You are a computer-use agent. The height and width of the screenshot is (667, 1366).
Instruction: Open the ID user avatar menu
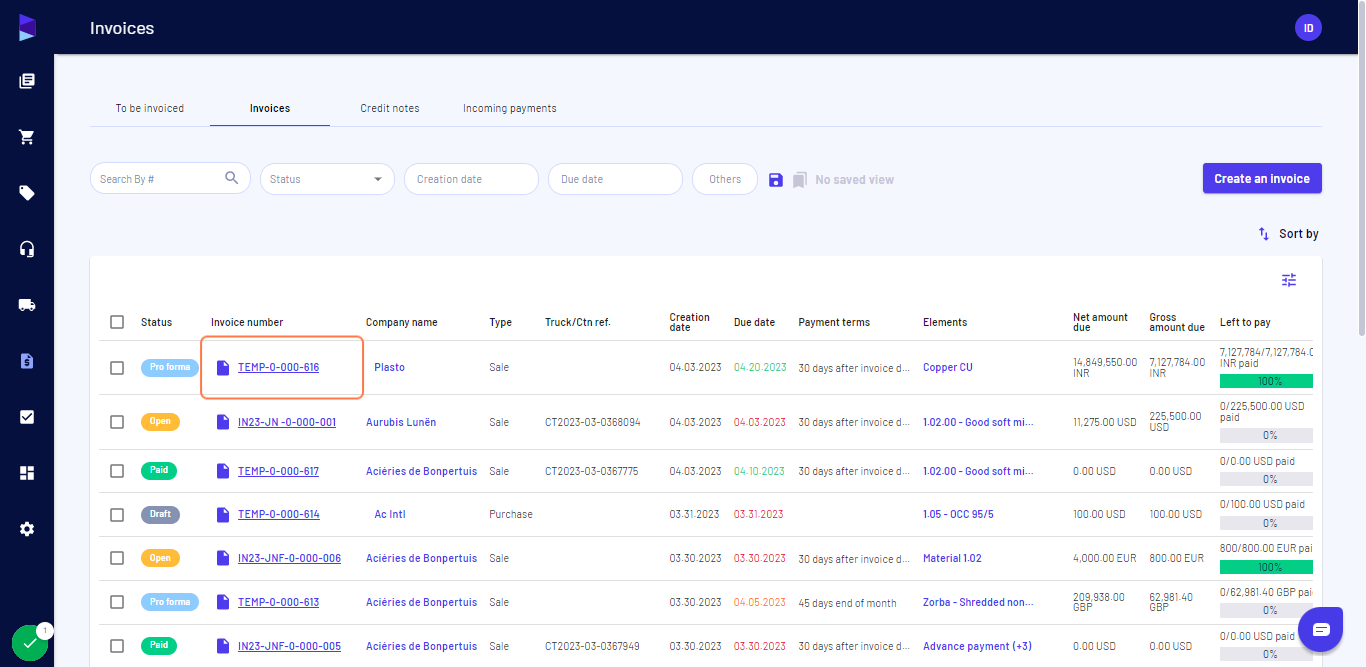pyautogui.click(x=1308, y=28)
